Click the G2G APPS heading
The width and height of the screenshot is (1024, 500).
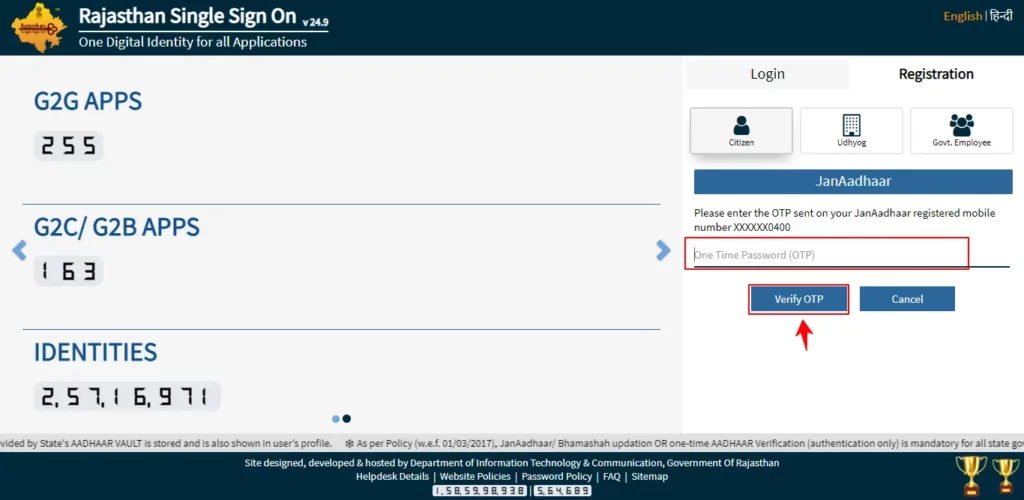coord(88,102)
